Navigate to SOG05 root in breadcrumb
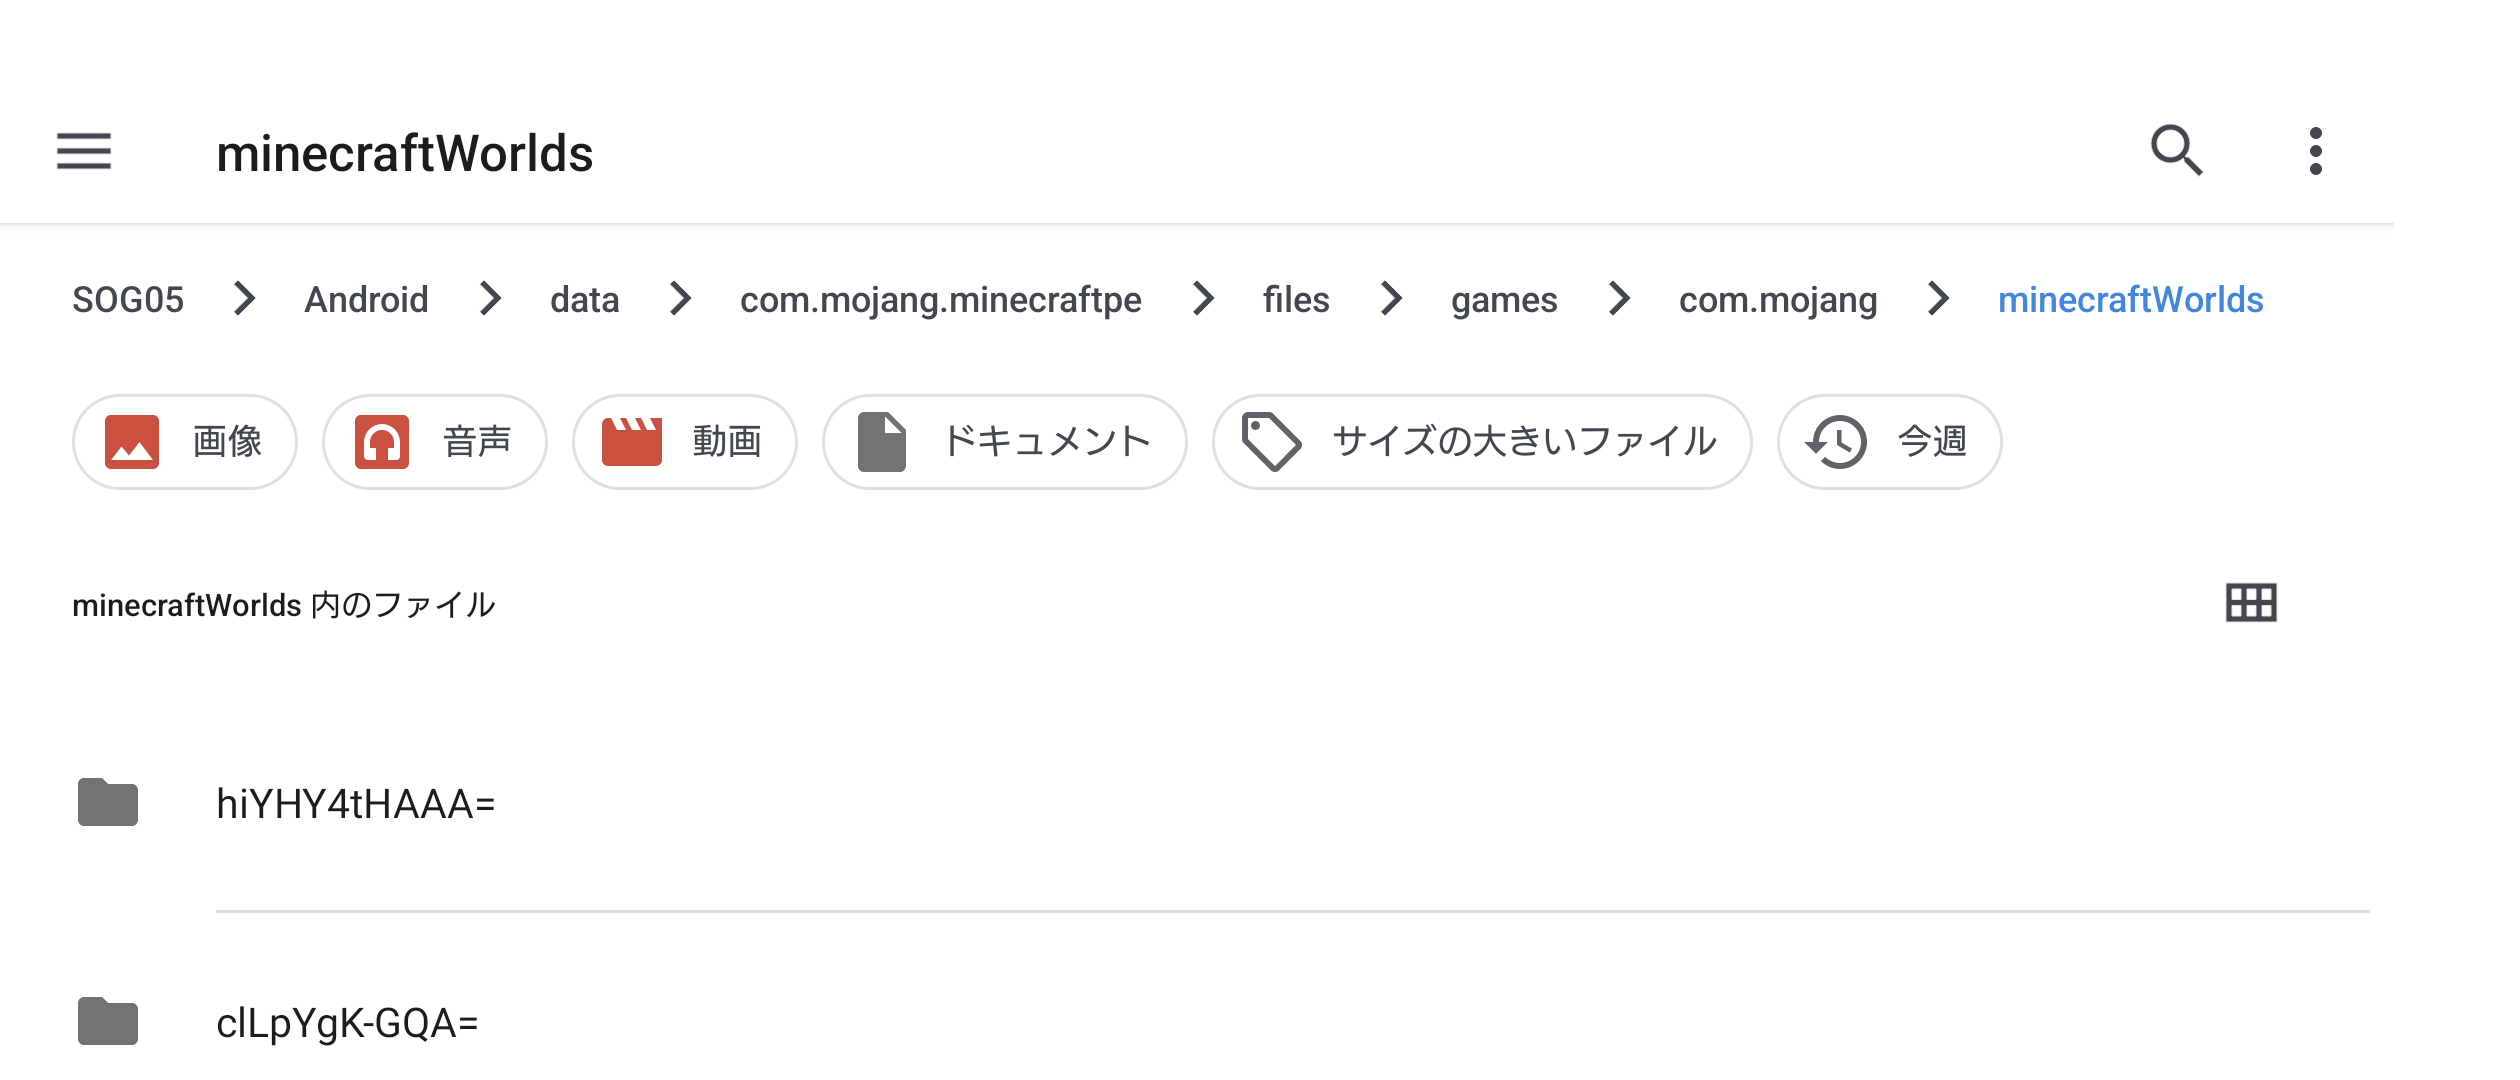Image resolution: width=2520 pixels, height=1080 pixels. click(x=128, y=300)
